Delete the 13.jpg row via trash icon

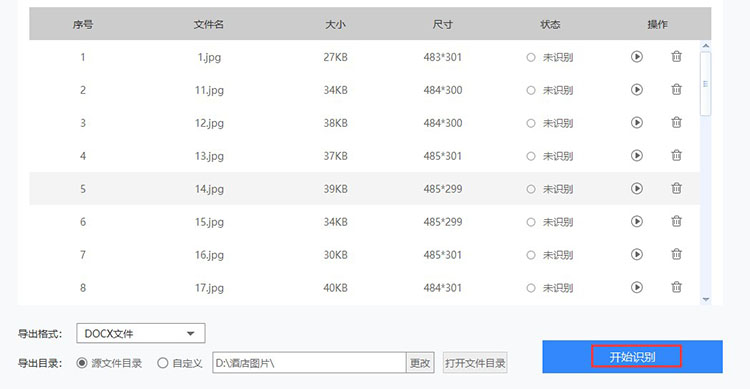tap(676, 156)
